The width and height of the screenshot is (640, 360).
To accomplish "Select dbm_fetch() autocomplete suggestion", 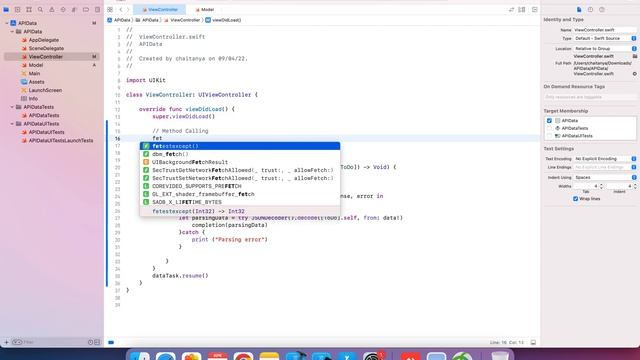I will point(240,154).
